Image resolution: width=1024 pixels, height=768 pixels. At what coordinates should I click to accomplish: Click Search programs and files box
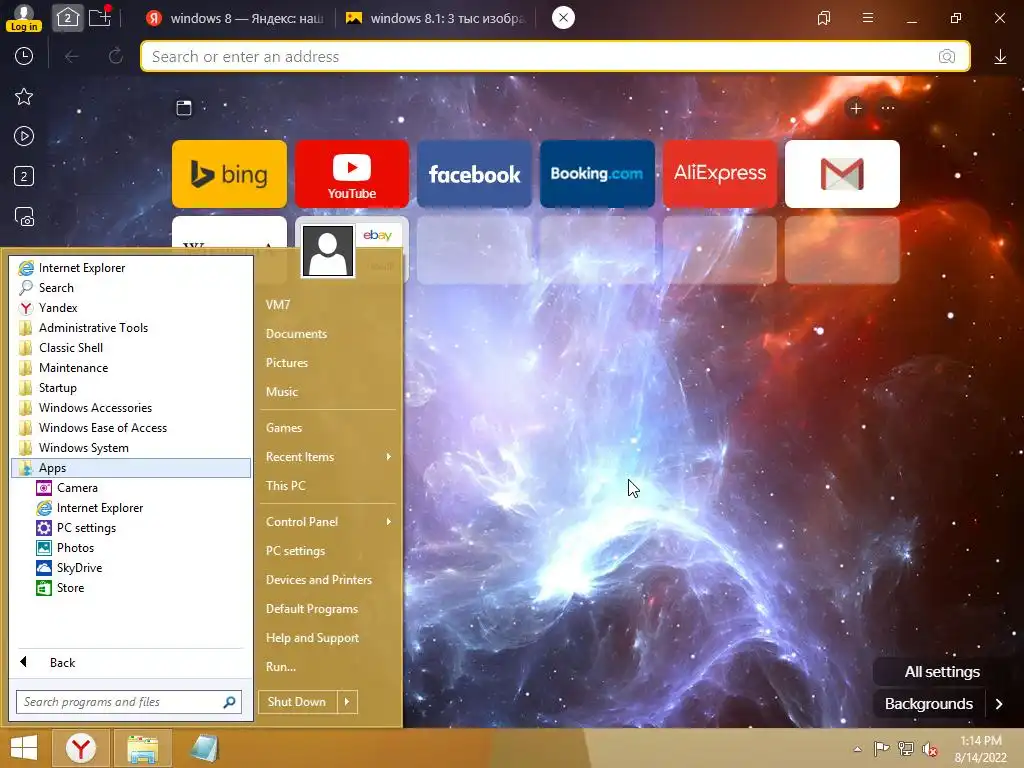129,702
